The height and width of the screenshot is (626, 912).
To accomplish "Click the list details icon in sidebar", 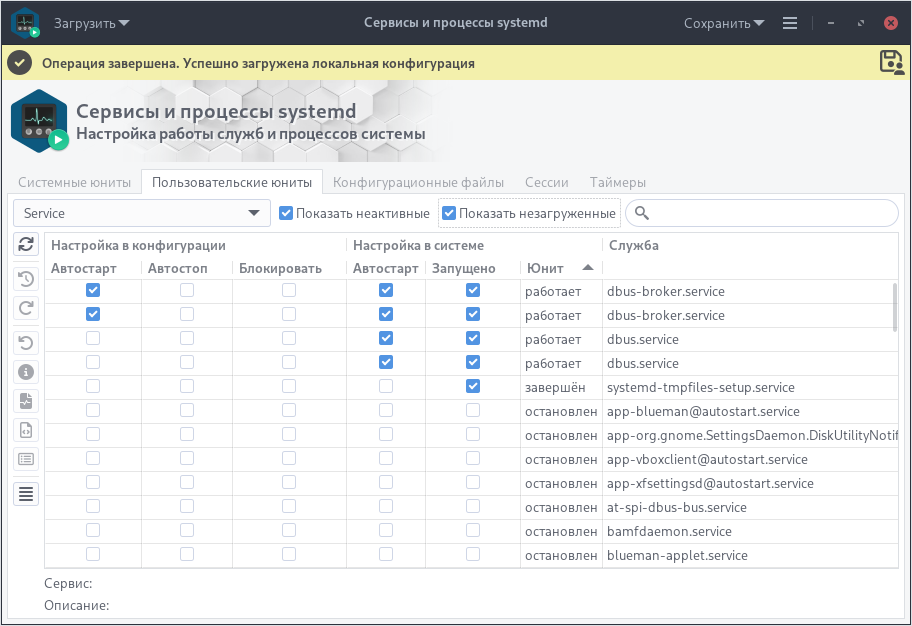I will click(27, 459).
